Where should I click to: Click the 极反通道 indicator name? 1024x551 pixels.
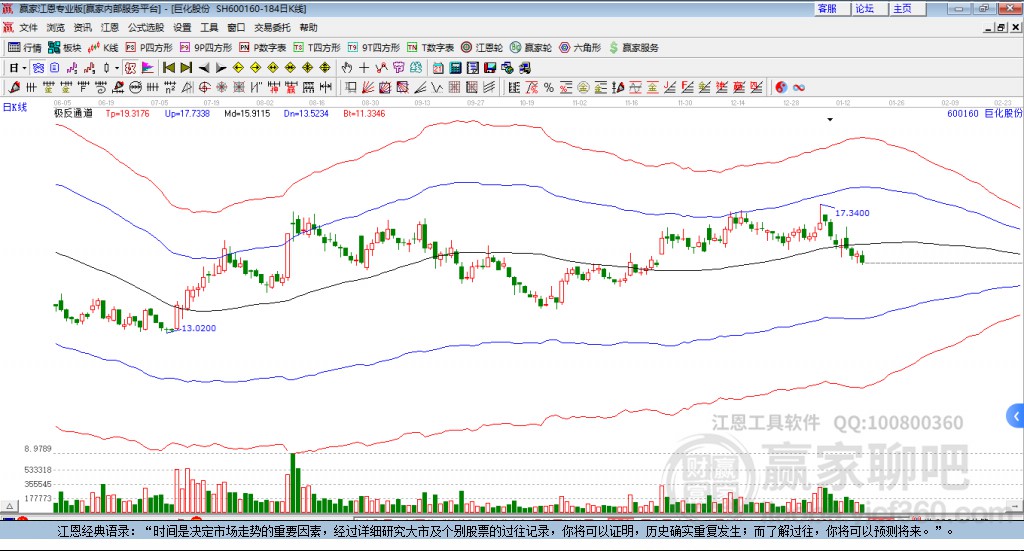(x=73, y=113)
